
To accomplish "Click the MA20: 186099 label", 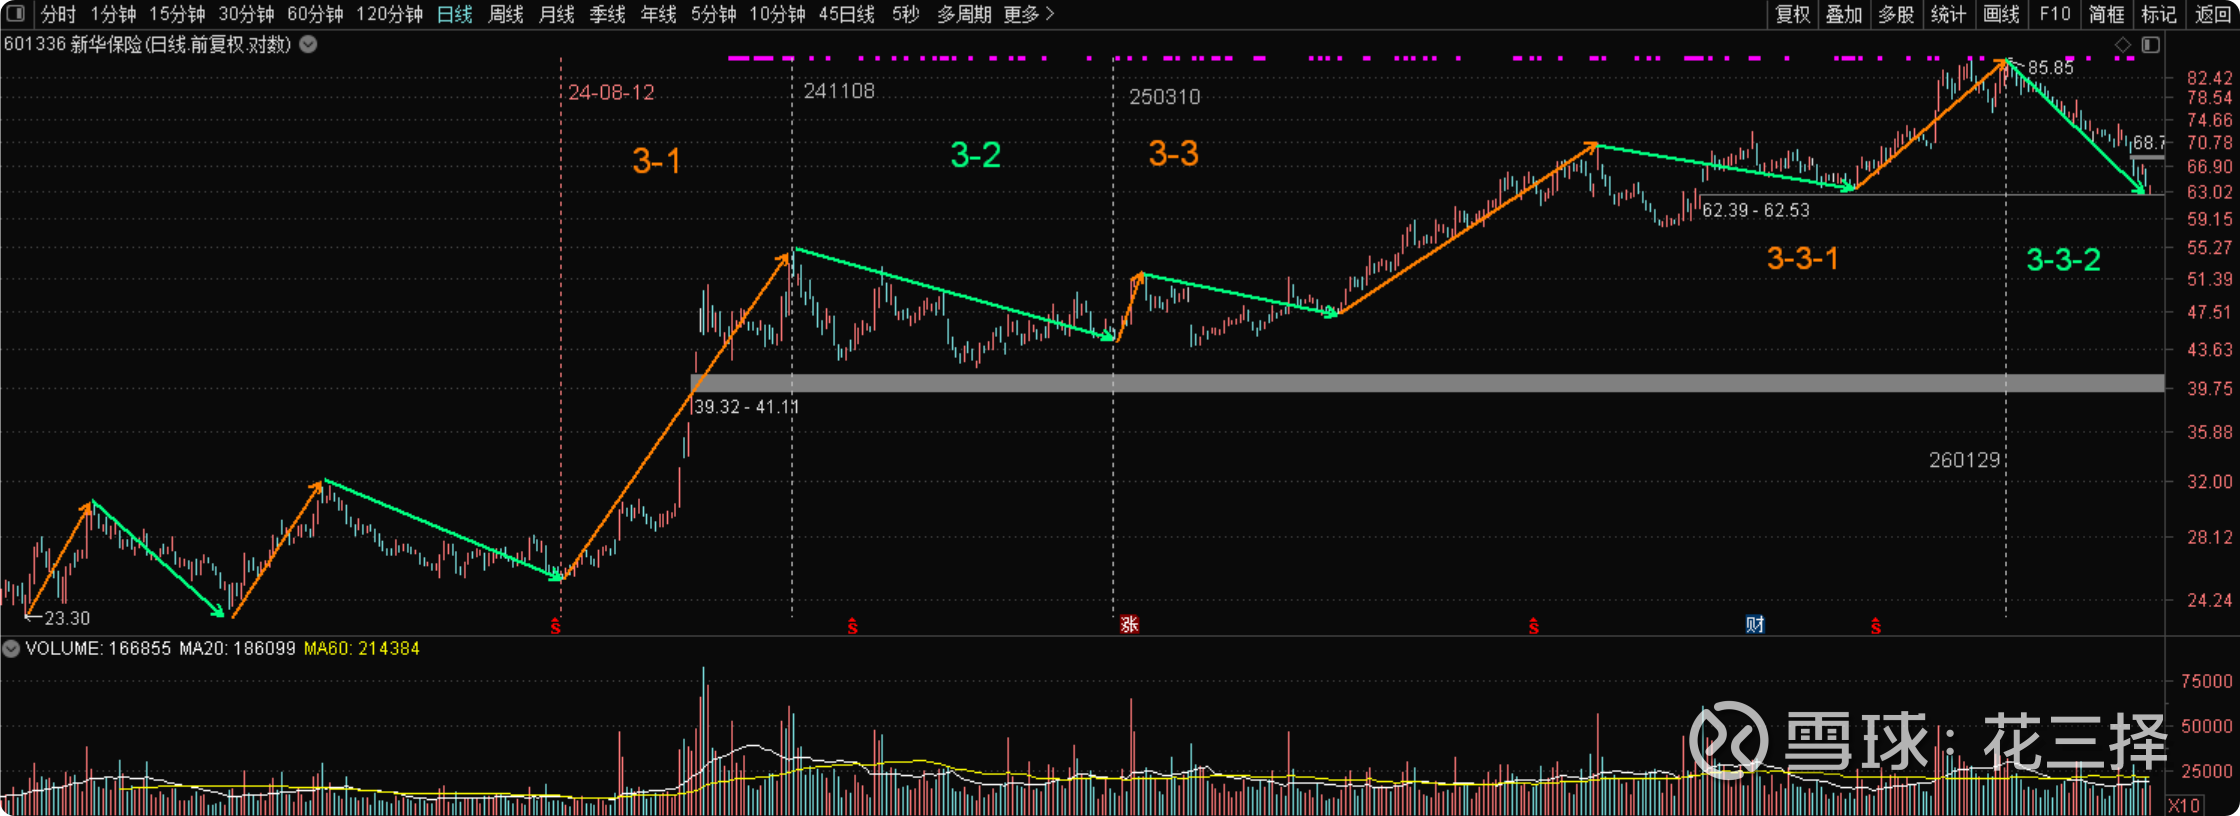I will (x=237, y=648).
